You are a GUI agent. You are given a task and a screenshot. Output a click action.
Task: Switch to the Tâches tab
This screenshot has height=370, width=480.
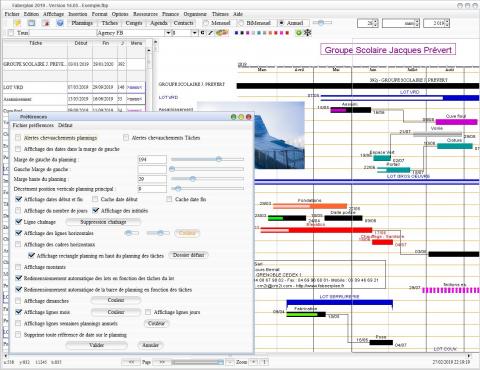pos(110,23)
